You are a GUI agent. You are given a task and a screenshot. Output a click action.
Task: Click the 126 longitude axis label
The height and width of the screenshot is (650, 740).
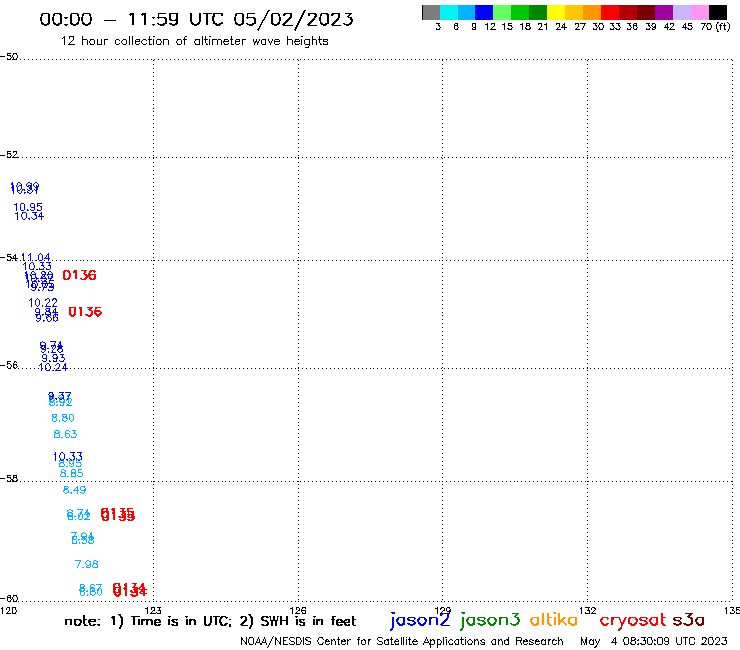point(298,610)
